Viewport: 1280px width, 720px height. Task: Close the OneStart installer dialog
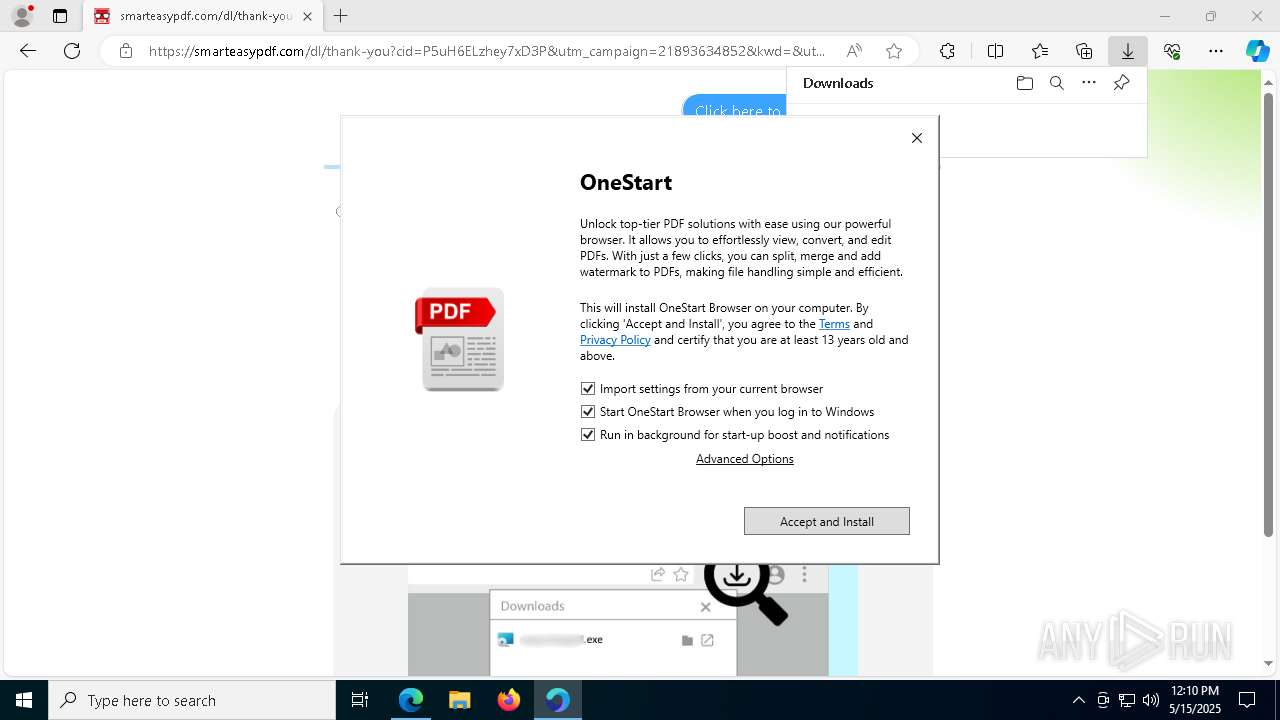917,138
